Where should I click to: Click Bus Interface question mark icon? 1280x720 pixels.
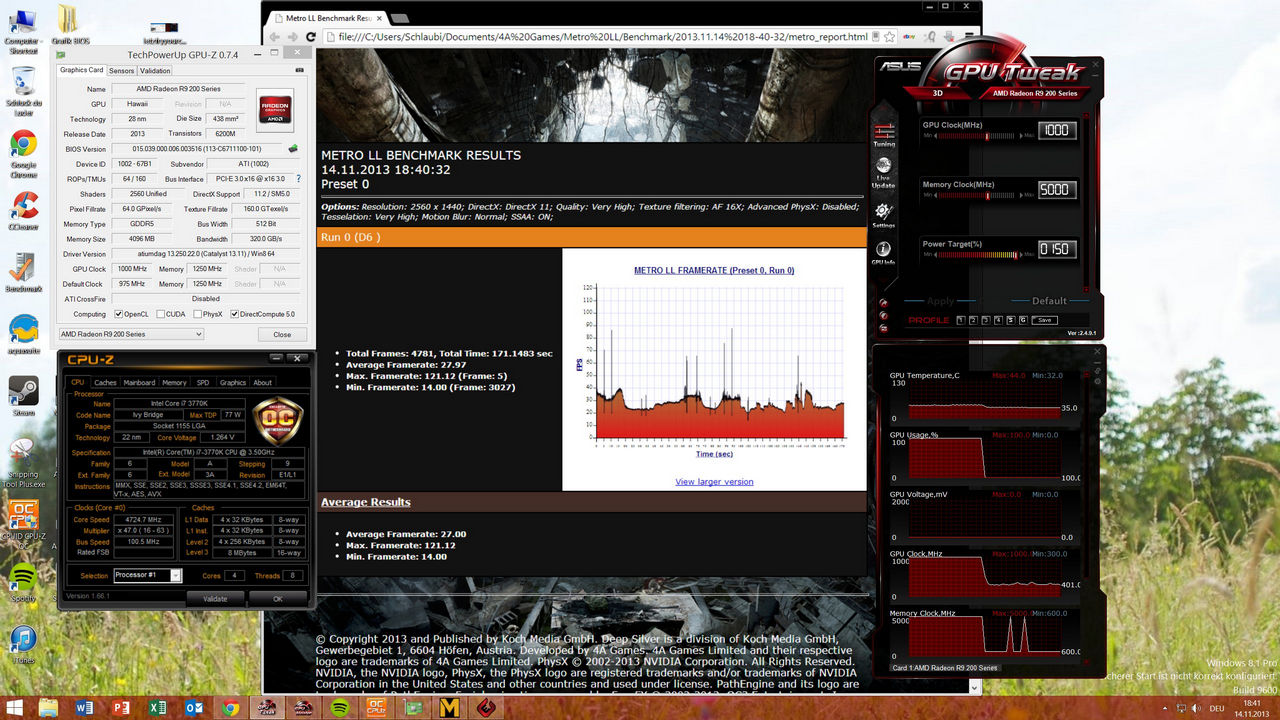coord(298,179)
